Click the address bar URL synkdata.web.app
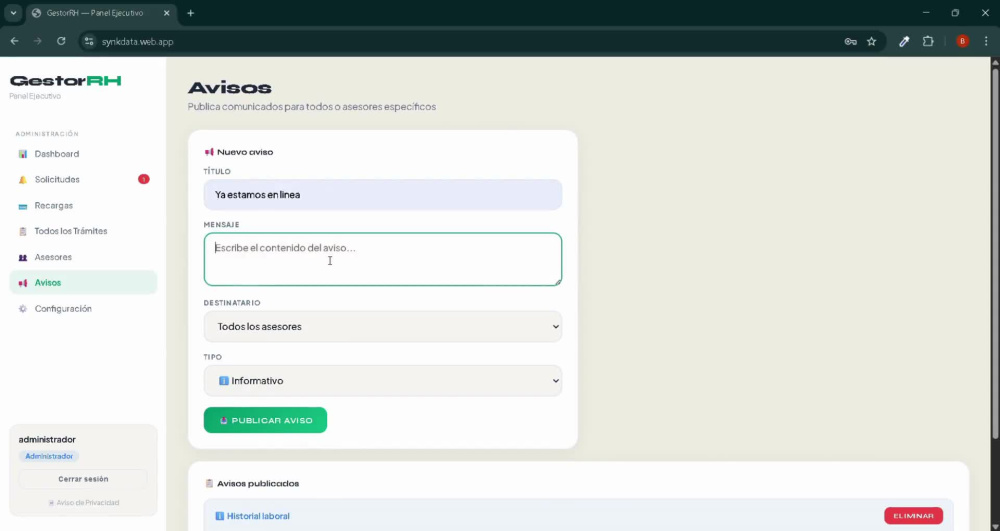The height and width of the screenshot is (531, 1000). tap(138, 41)
